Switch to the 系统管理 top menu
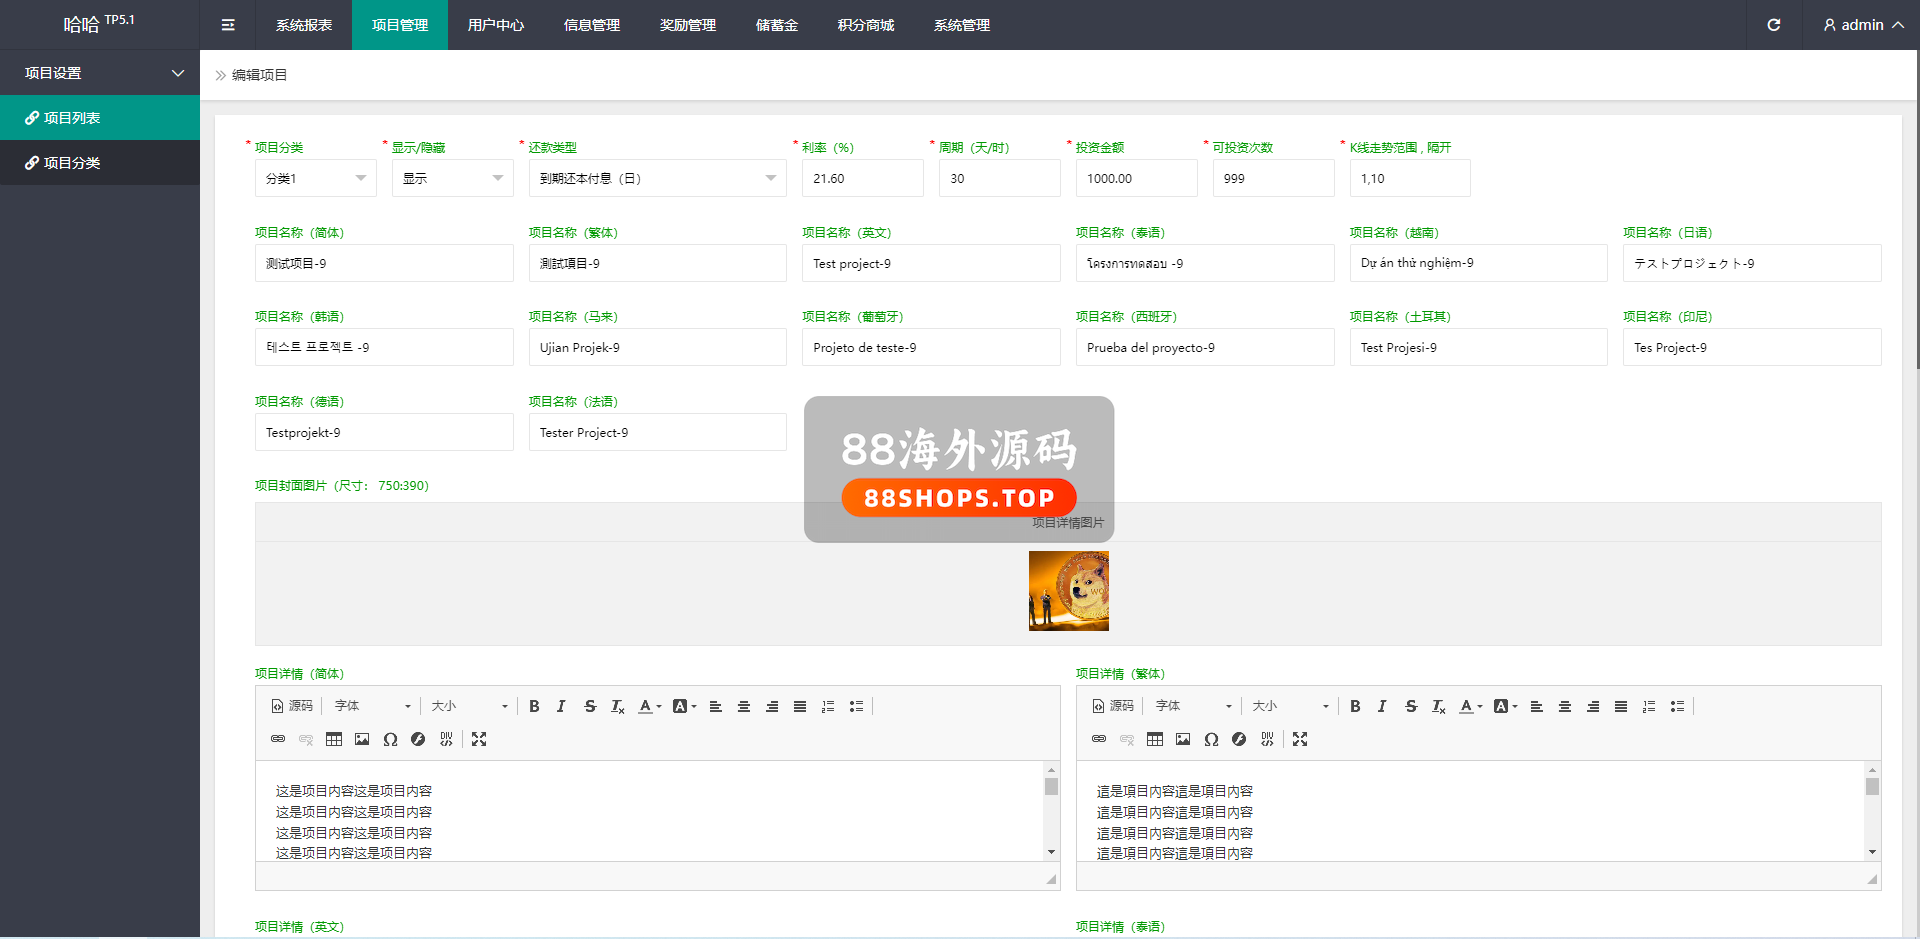Image resolution: width=1920 pixels, height=939 pixels. (x=961, y=25)
